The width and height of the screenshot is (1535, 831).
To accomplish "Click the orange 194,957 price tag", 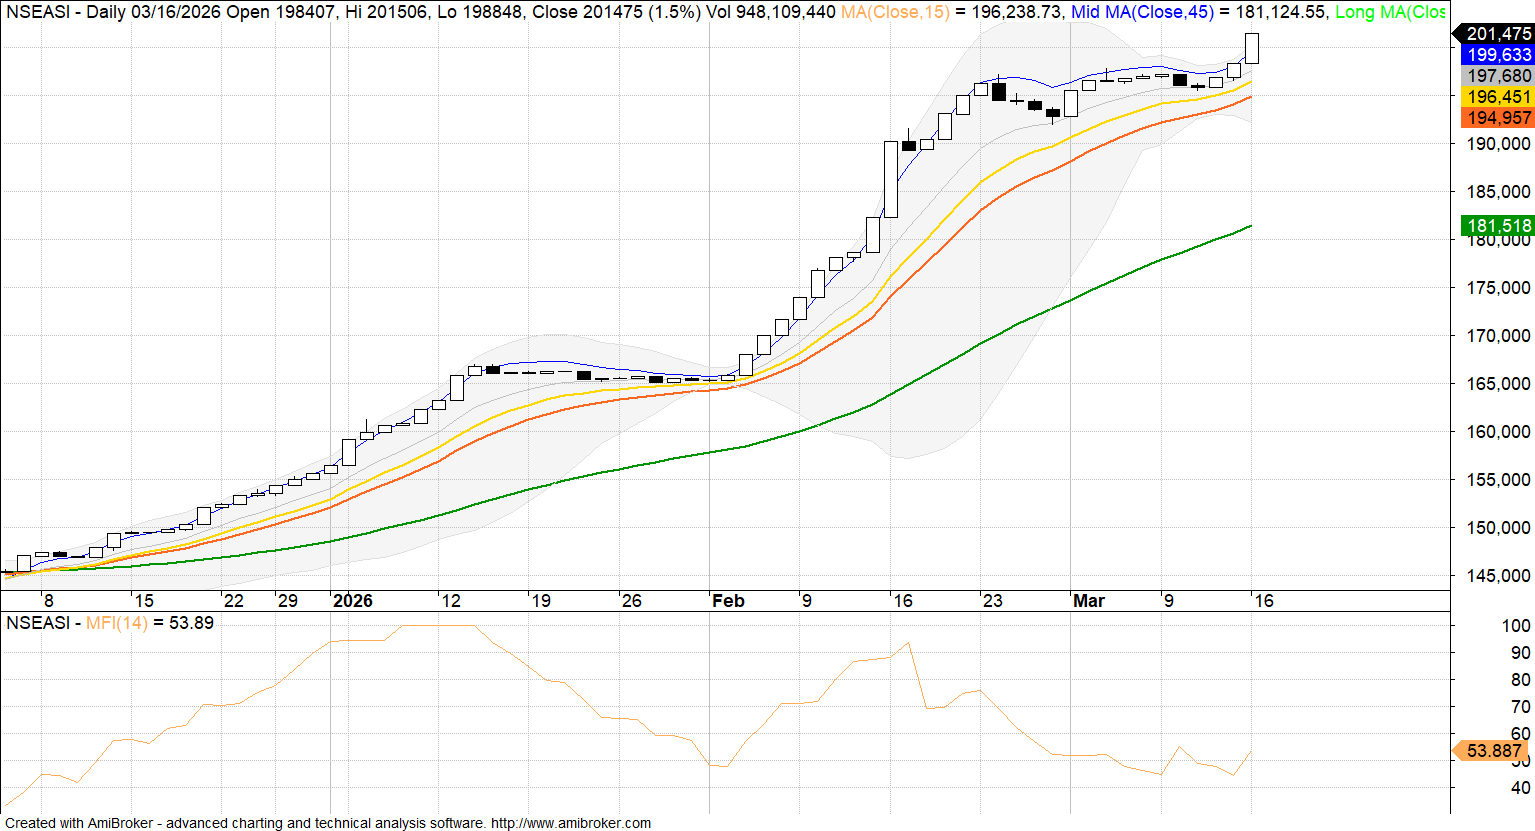I will coord(1497,118).
